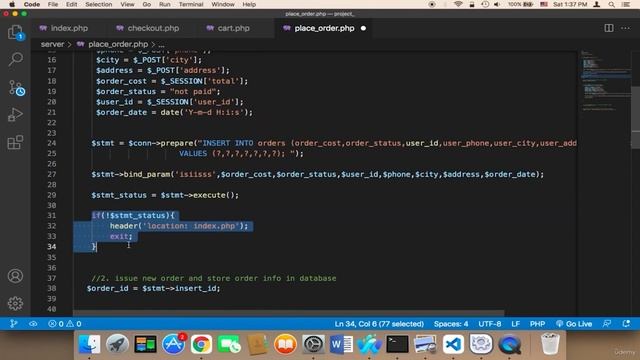640x360 pixels.
Task: Click line number 24 in the gutter
Action: [51, 143]
